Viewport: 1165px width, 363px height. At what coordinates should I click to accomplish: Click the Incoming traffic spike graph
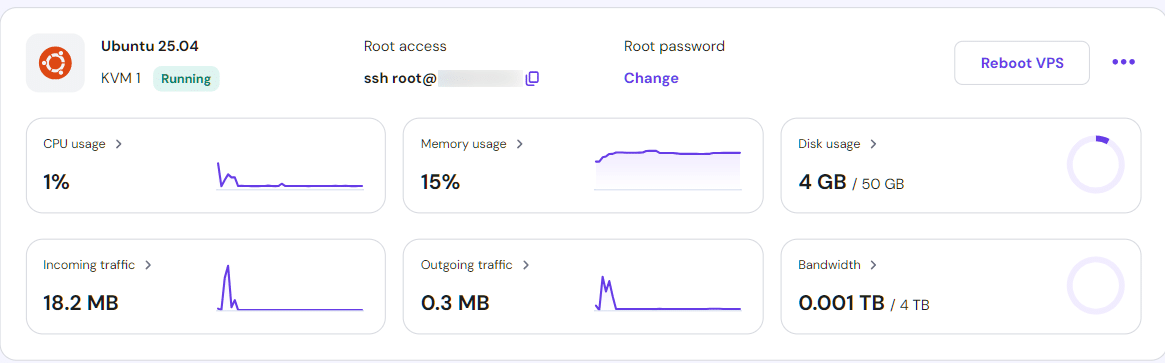tap(290, 287)
